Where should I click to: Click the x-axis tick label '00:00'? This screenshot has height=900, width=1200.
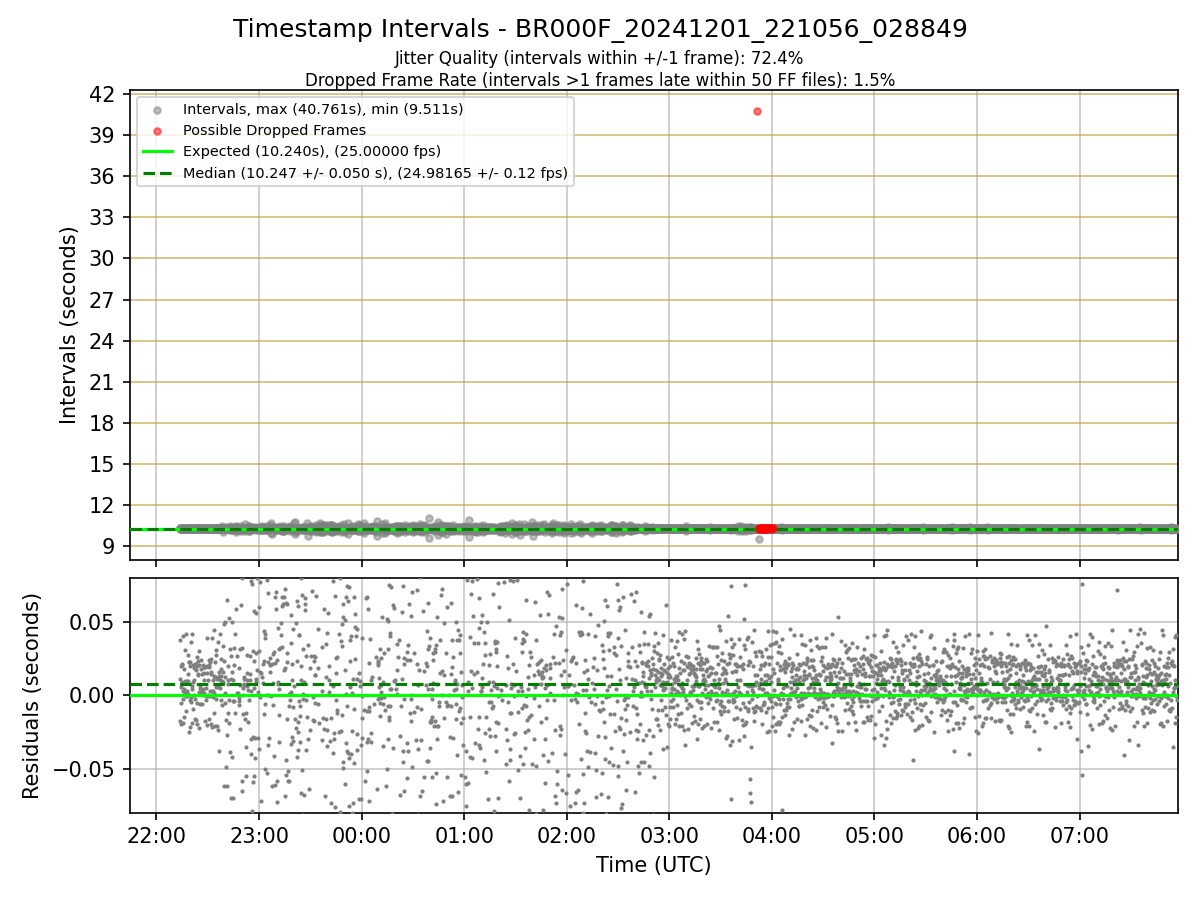[x=361, y=834]
